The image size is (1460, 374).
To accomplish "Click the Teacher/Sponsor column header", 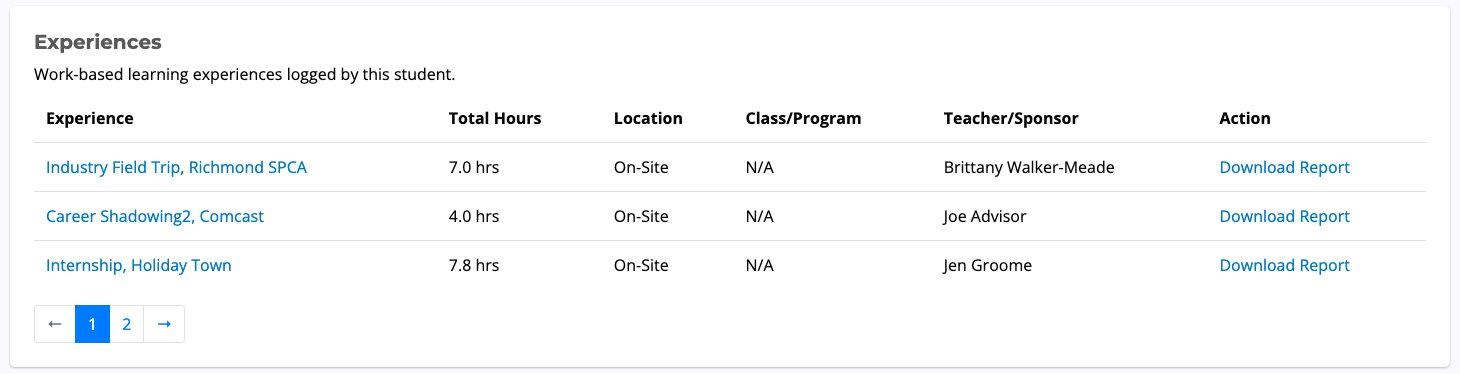I will click(1011, 118).
